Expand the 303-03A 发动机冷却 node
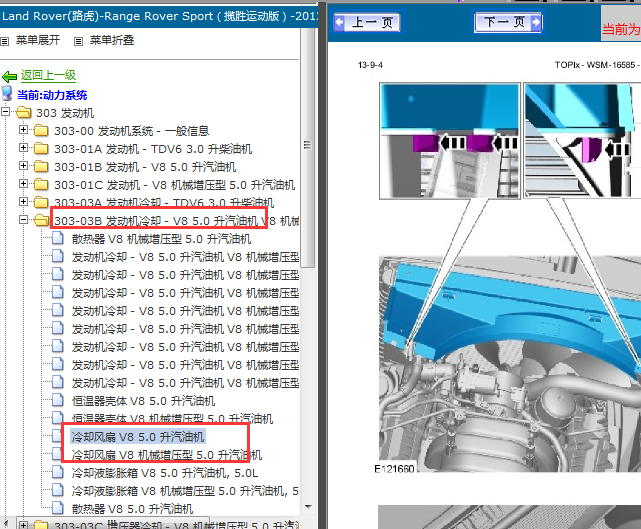The height and width of the screenshot is (529, 641). click(x=23, y=202)
